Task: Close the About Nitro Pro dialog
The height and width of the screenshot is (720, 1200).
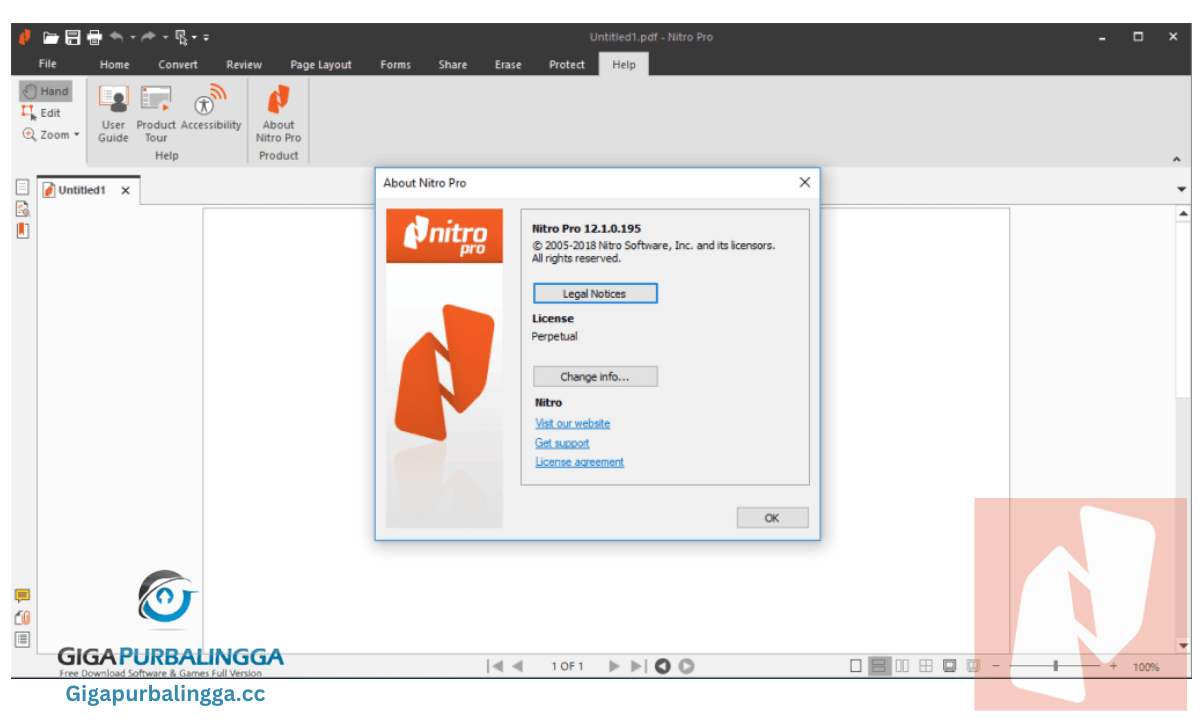Action: pyautogui.click(x=804, y=183)
